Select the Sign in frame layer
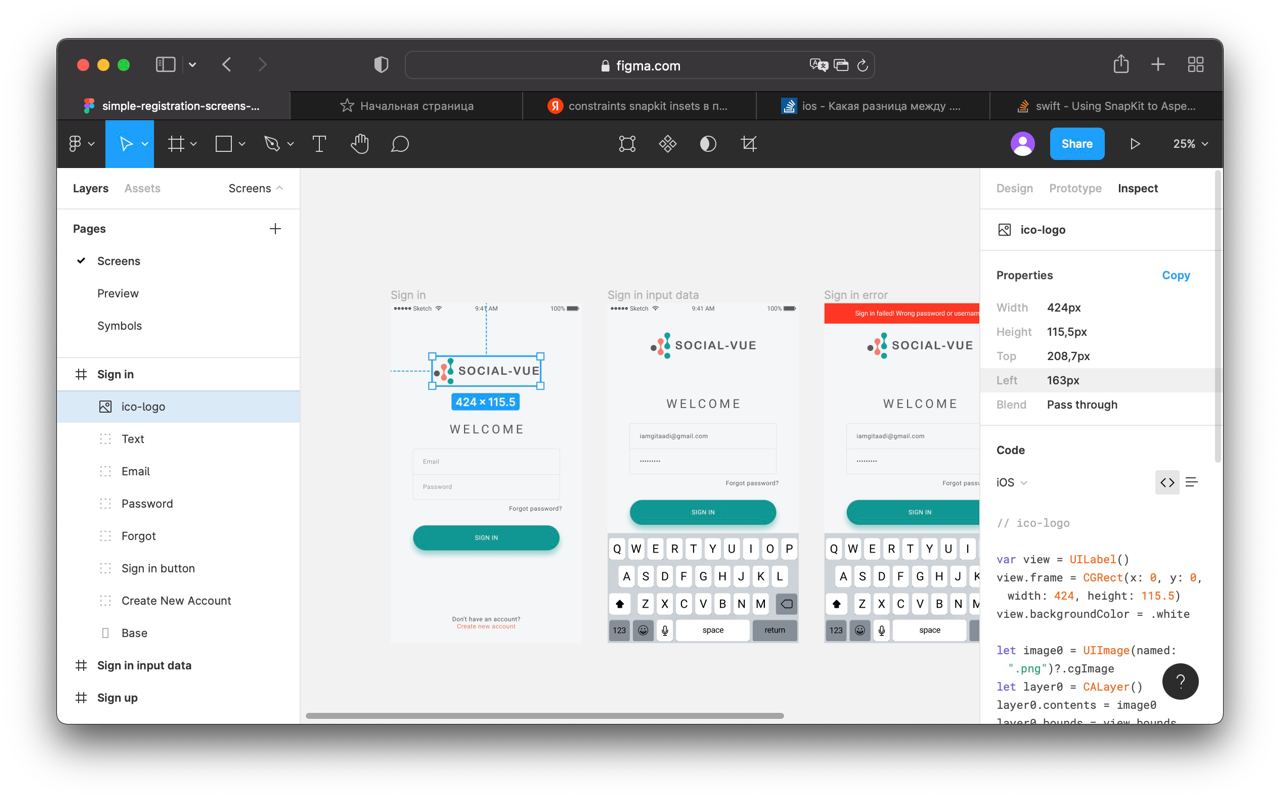 (178, 374)
